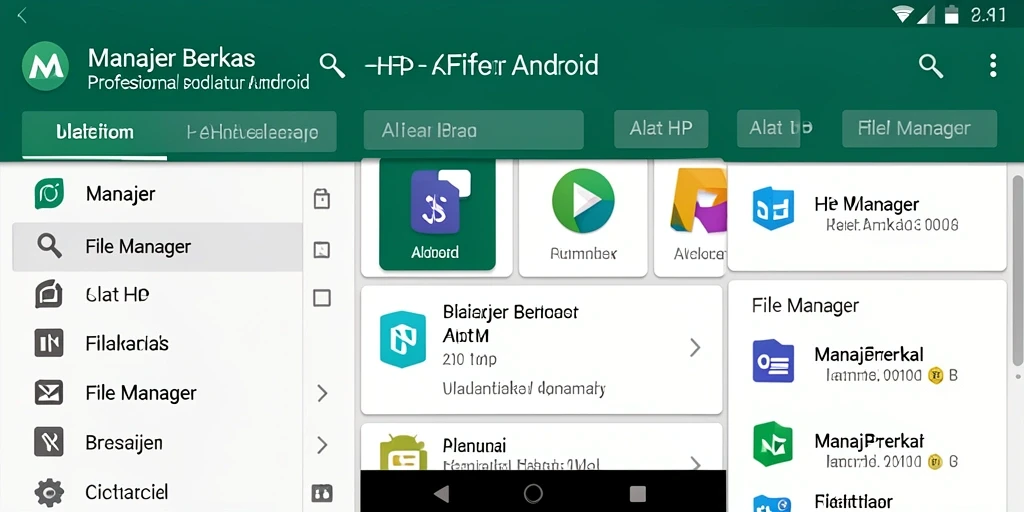This screenshot has height=512, width=1024.
Task: Tap the Android home navigation button
Action: [x=533, y=493]
